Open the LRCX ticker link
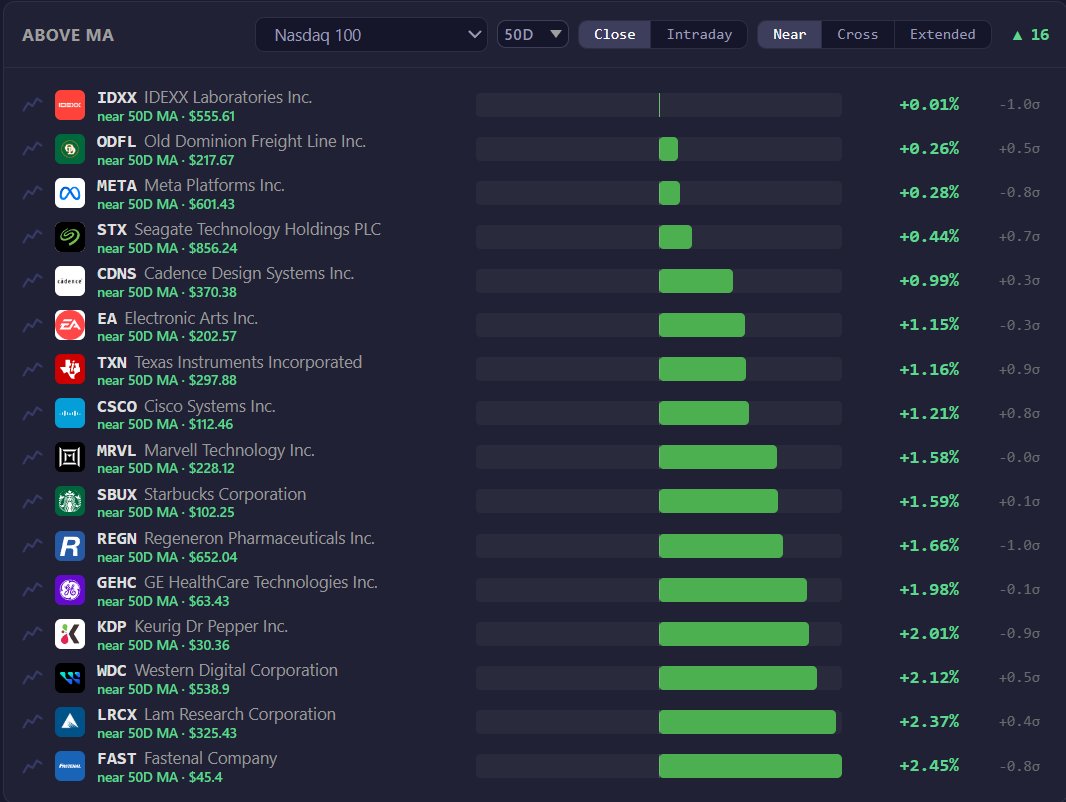The height and width of the screenshot is (802, 1066). point(117,715)
